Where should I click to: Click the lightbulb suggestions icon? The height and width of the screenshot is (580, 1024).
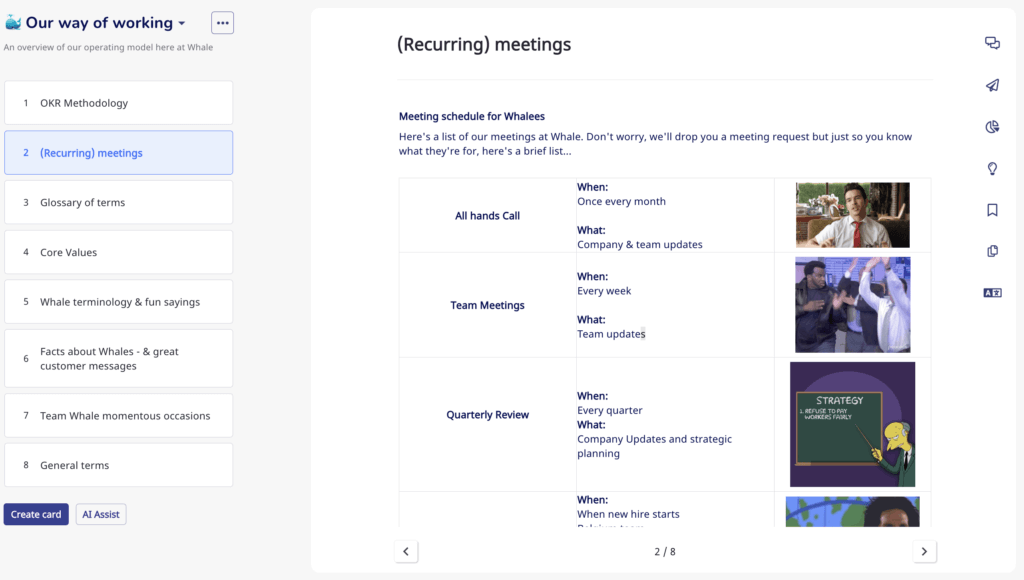tap(992, 168)
